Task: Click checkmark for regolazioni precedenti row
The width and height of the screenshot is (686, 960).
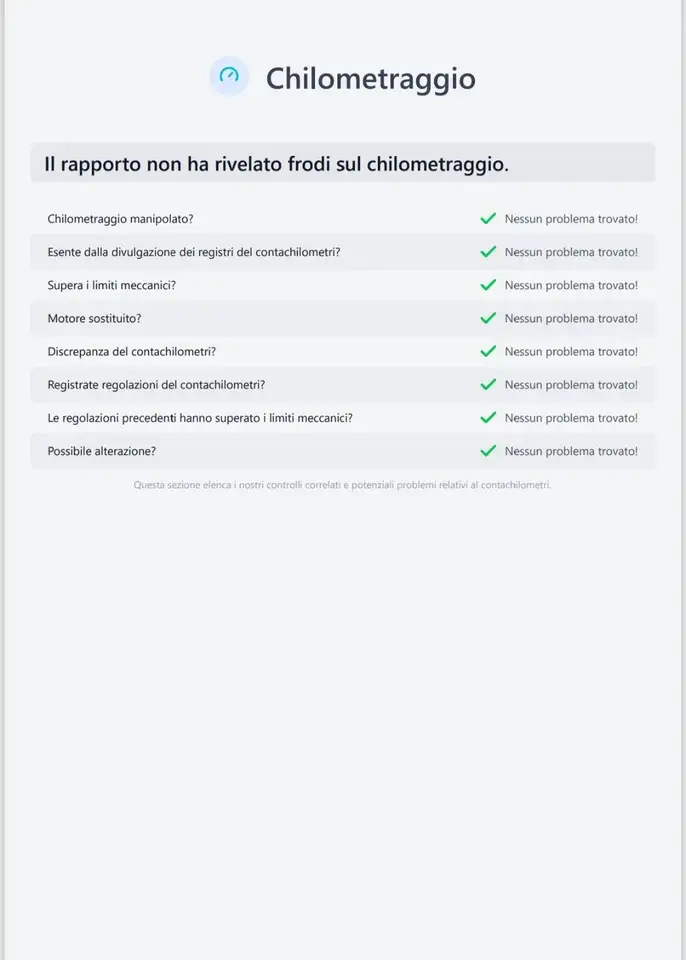Action: point(488,418)
